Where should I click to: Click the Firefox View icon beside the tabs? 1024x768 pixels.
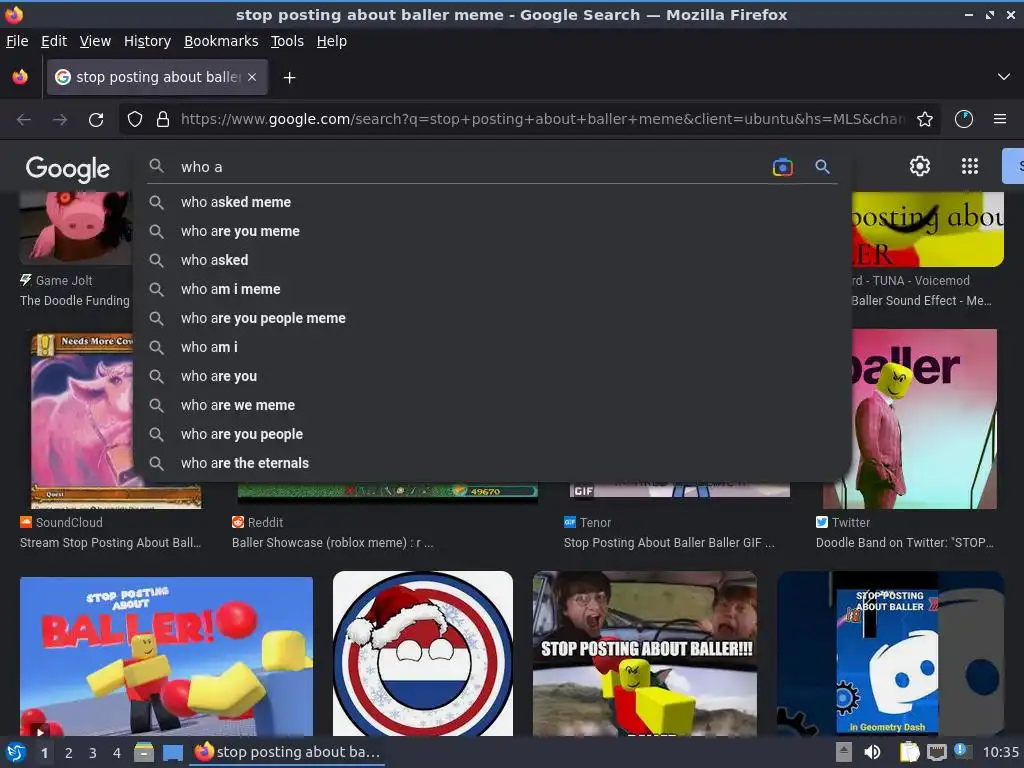pos(20,77)
